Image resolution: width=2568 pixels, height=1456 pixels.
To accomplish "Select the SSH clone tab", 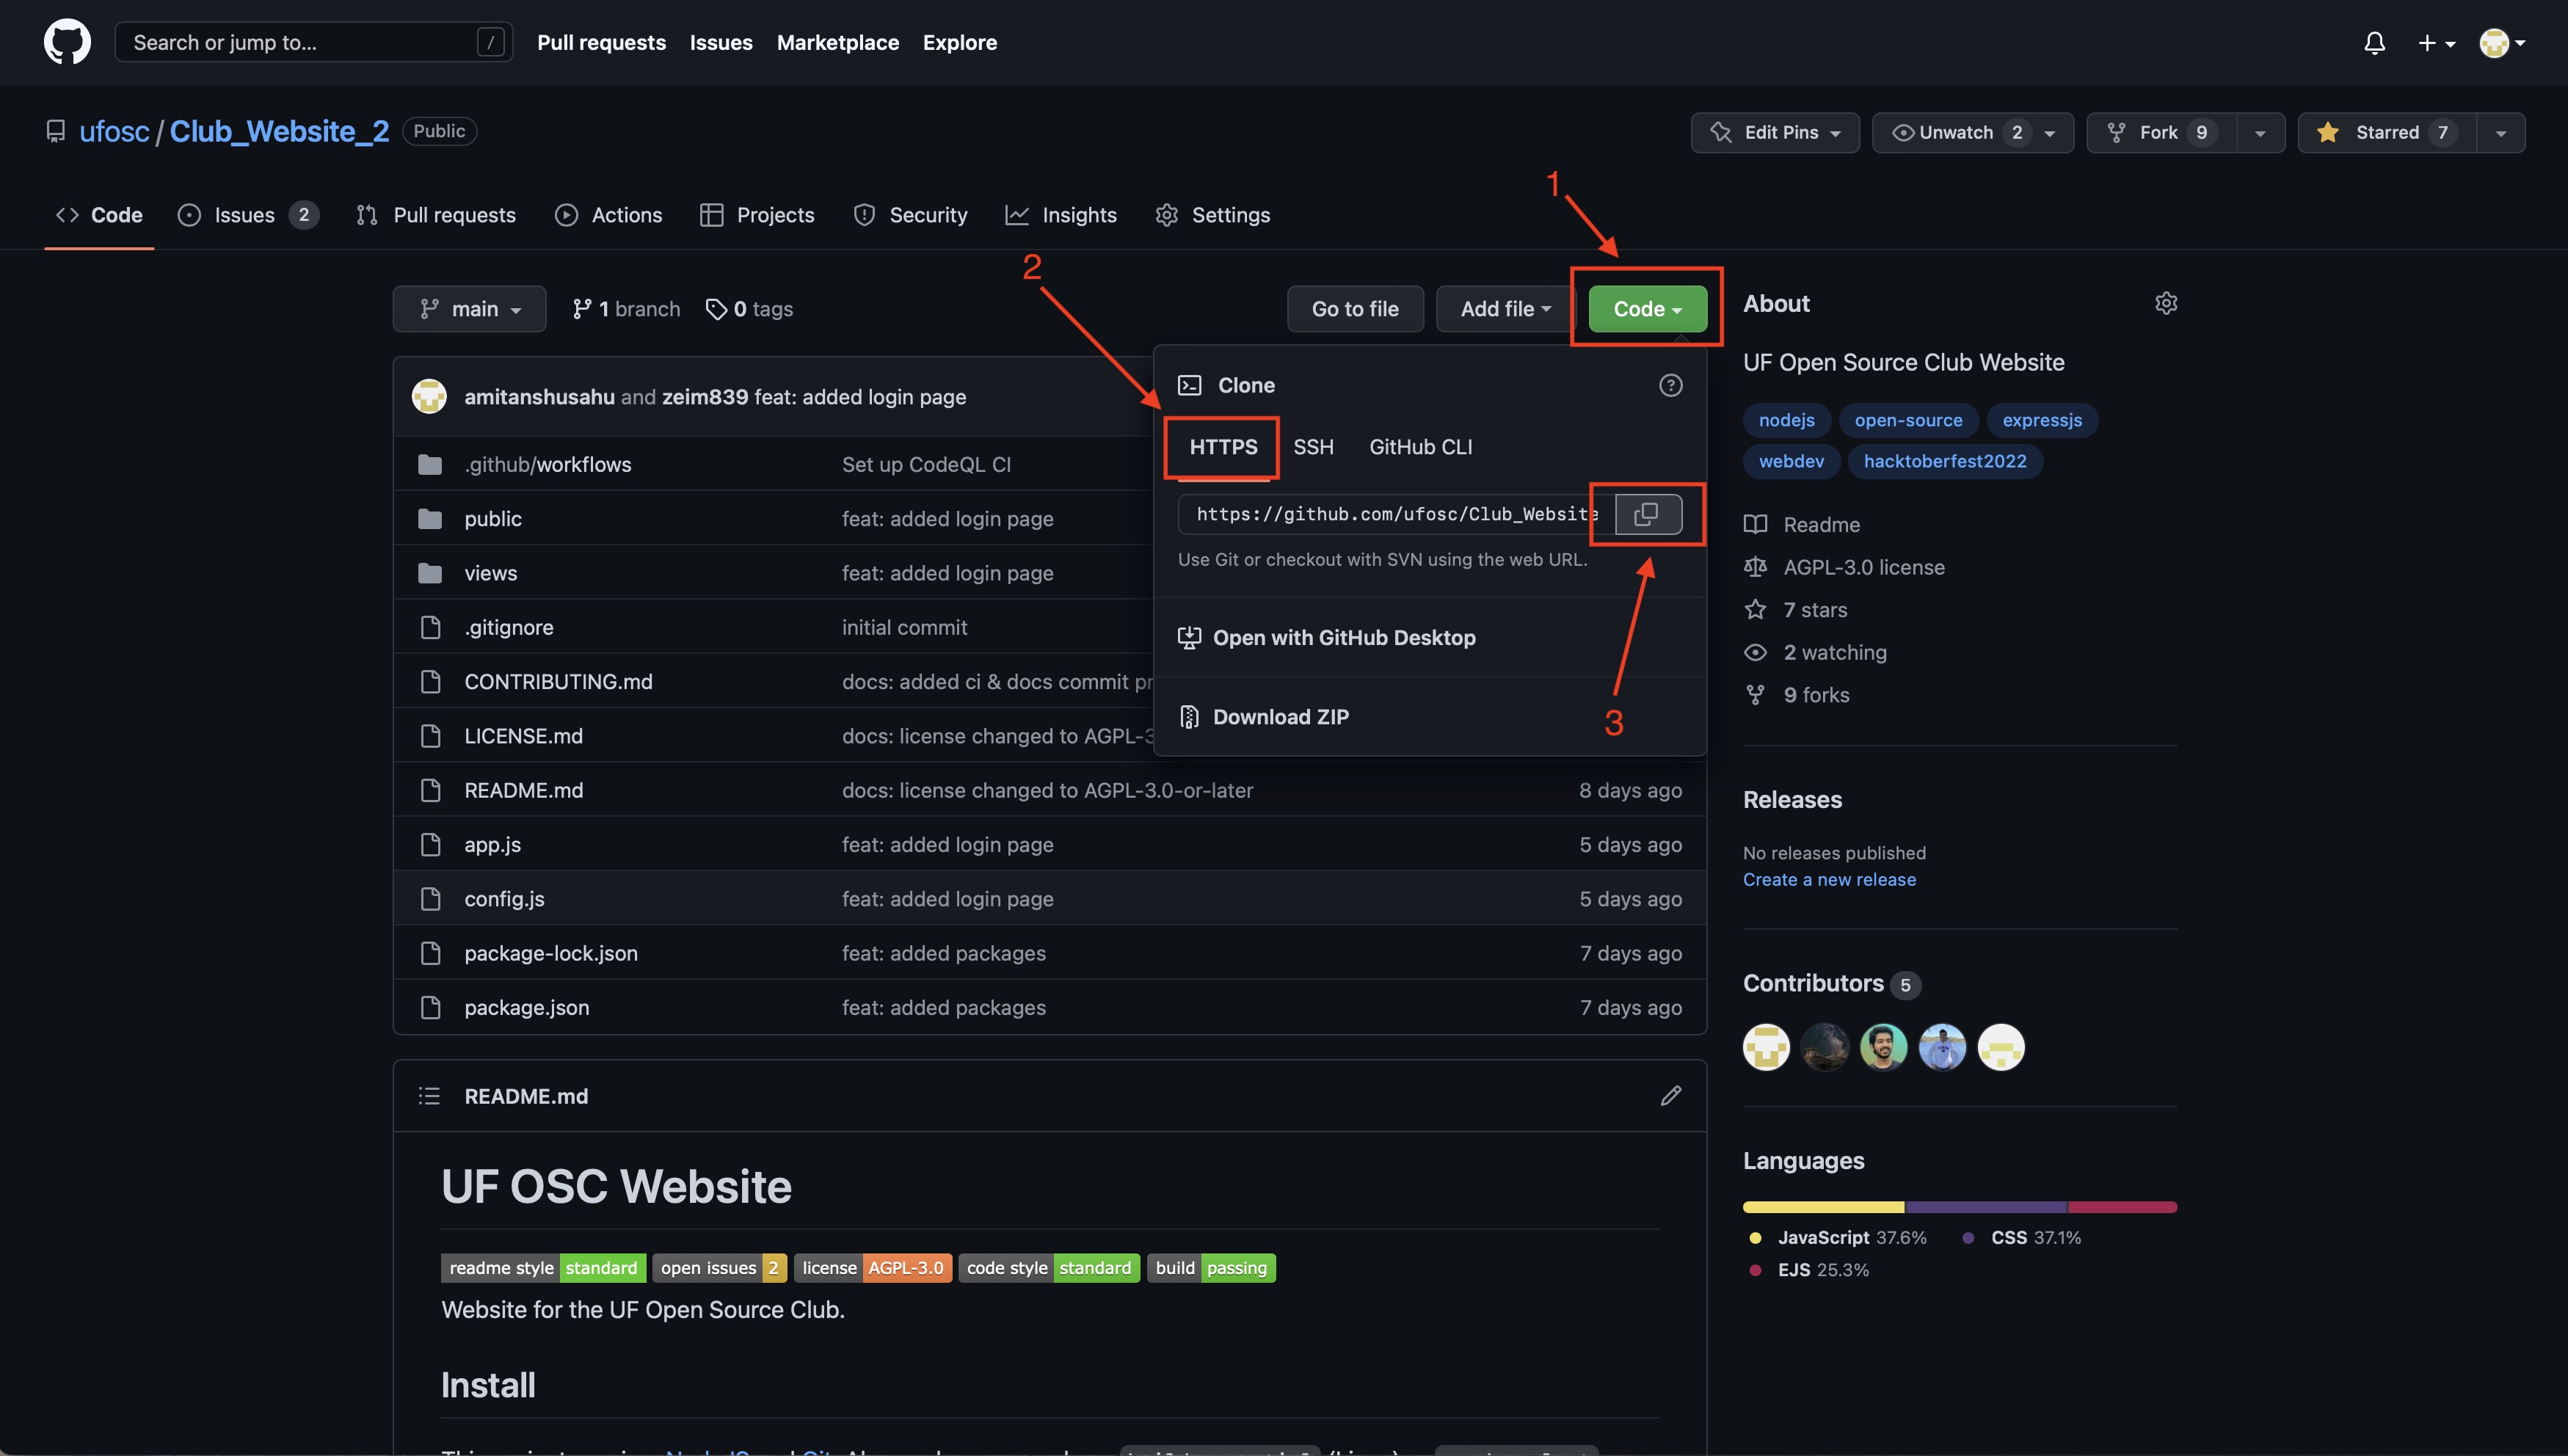I will pyautogui.click(x=1313, y=447).
